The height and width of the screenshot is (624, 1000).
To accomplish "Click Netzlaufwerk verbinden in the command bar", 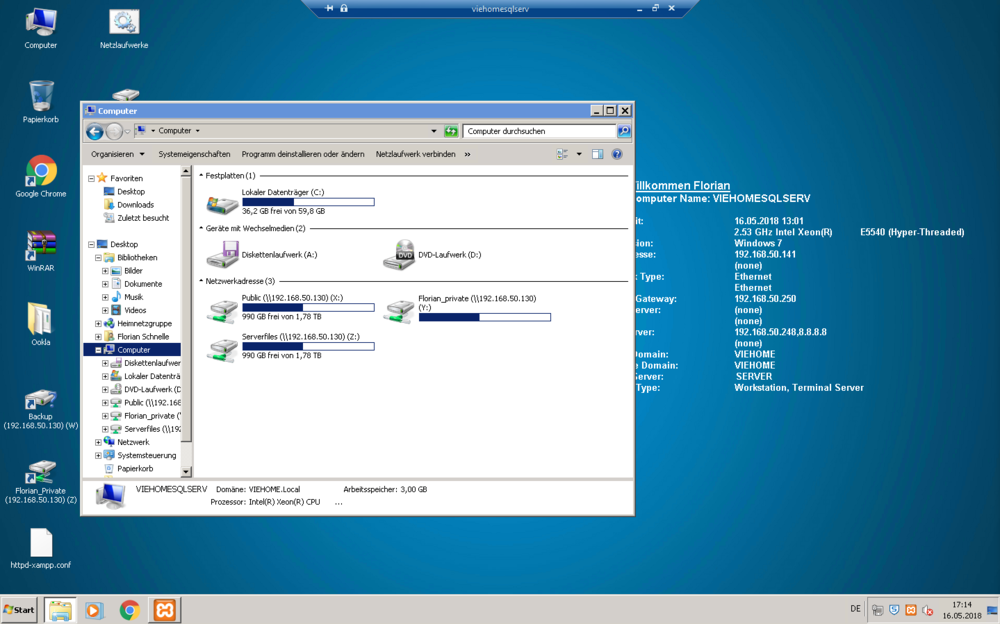I will (x=415, y=155).
